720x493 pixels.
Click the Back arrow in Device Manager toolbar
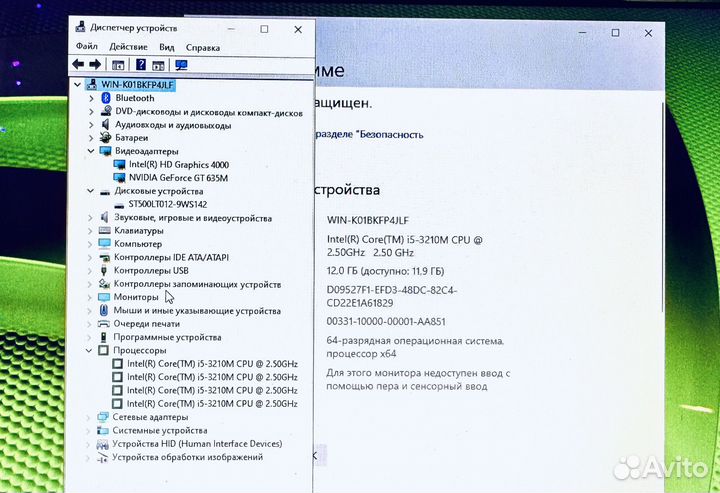point(78,64)
